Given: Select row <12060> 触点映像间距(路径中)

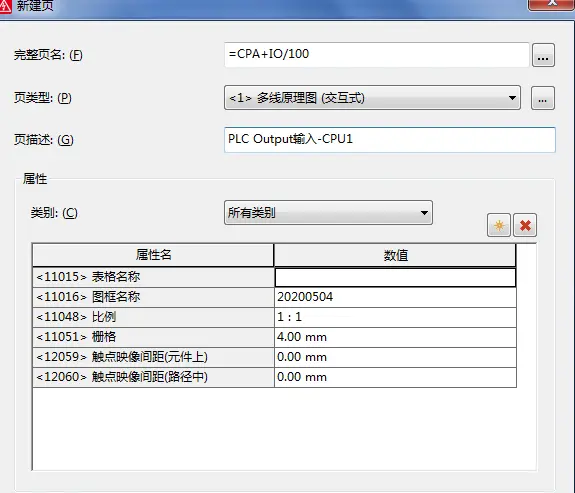Looking at the screenshot, I should (x=153, y=377).
